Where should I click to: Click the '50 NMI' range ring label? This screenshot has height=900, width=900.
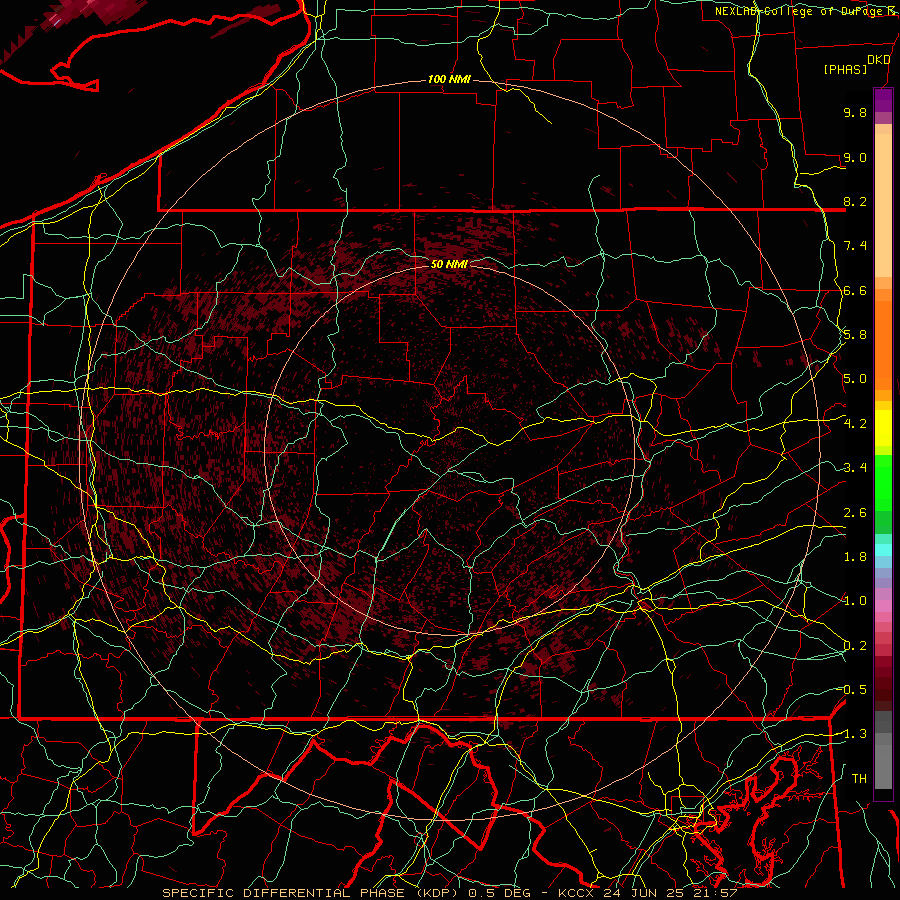click(x=449, y=264)
